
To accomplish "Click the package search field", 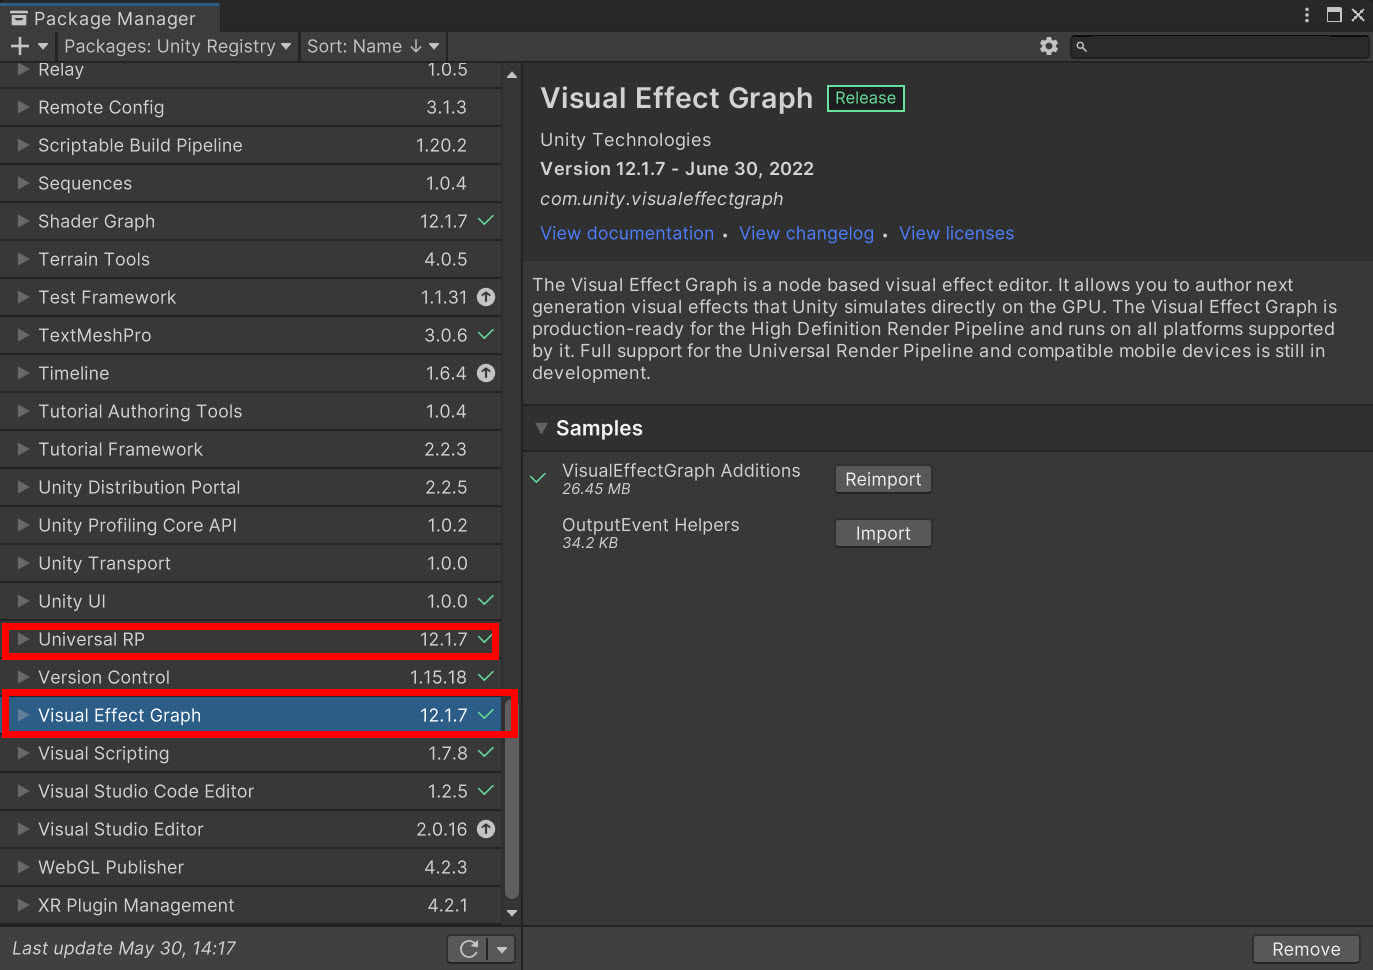I will tap(1219, 46).
